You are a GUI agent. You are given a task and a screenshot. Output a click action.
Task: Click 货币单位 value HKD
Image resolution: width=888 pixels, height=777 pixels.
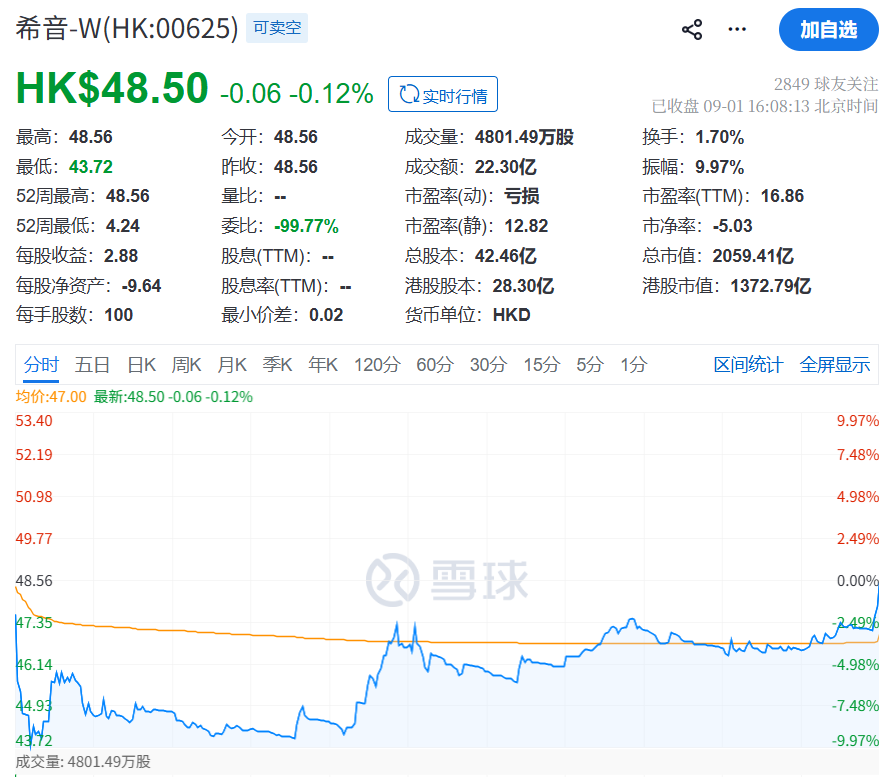(511, 315)
